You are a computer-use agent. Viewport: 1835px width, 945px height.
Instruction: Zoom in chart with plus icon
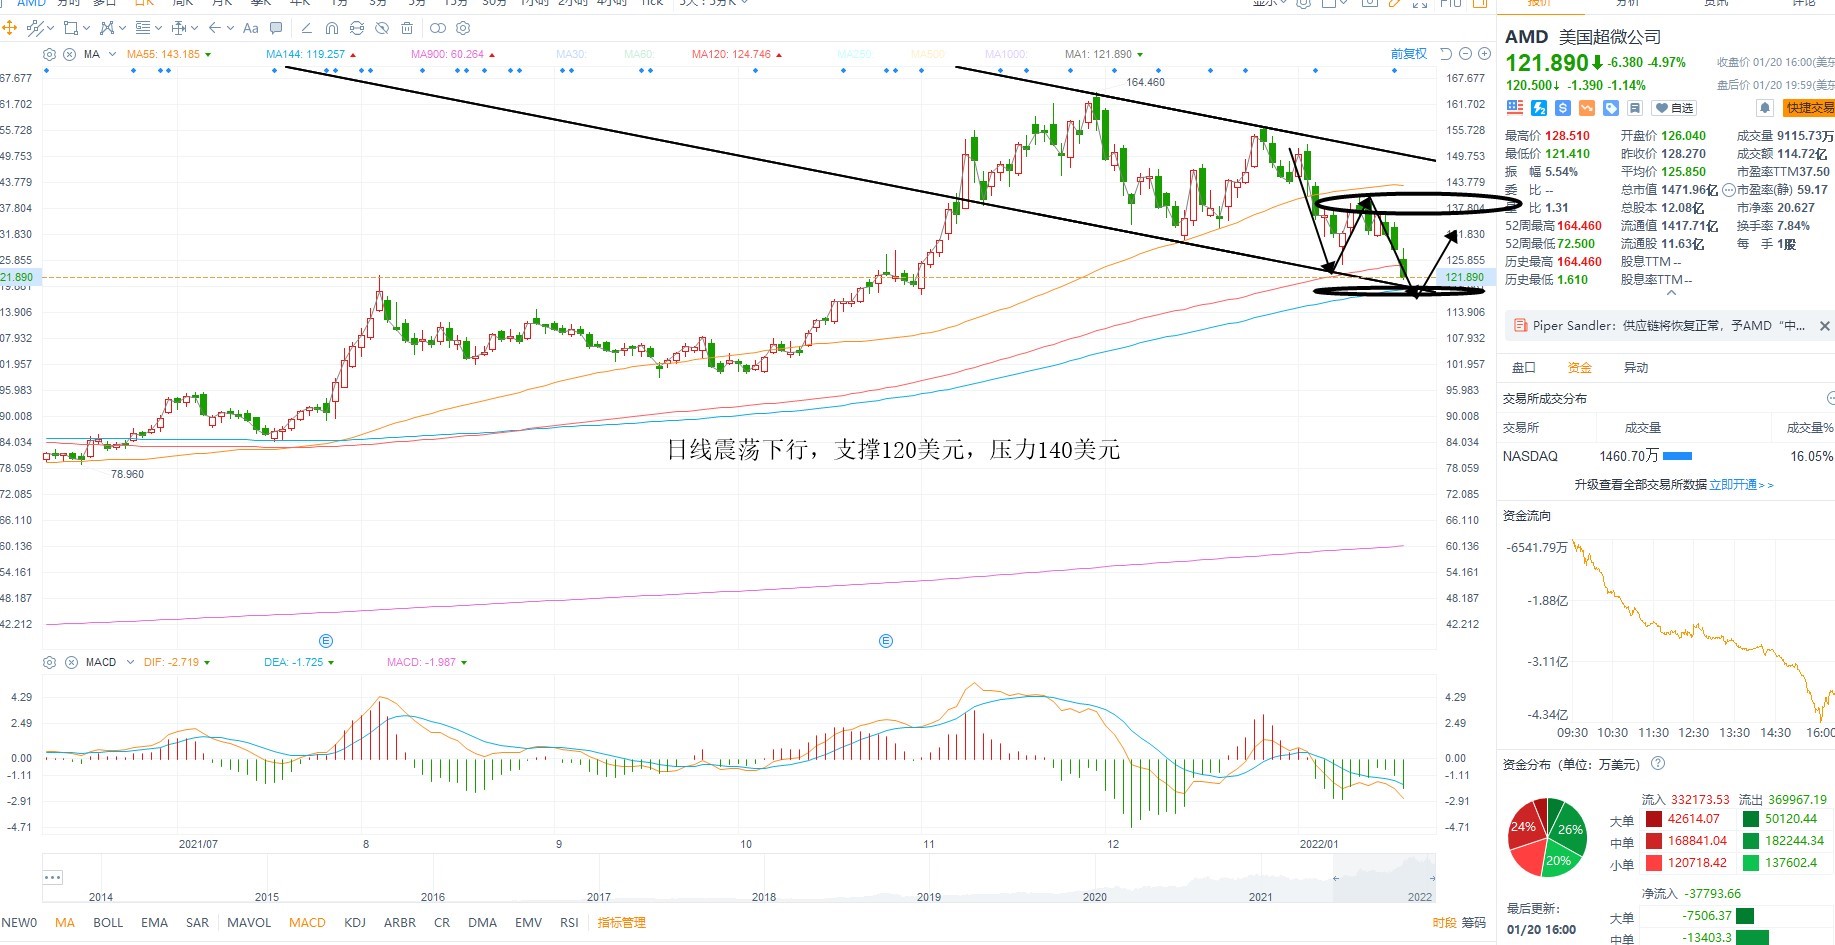coord(1484,54)
